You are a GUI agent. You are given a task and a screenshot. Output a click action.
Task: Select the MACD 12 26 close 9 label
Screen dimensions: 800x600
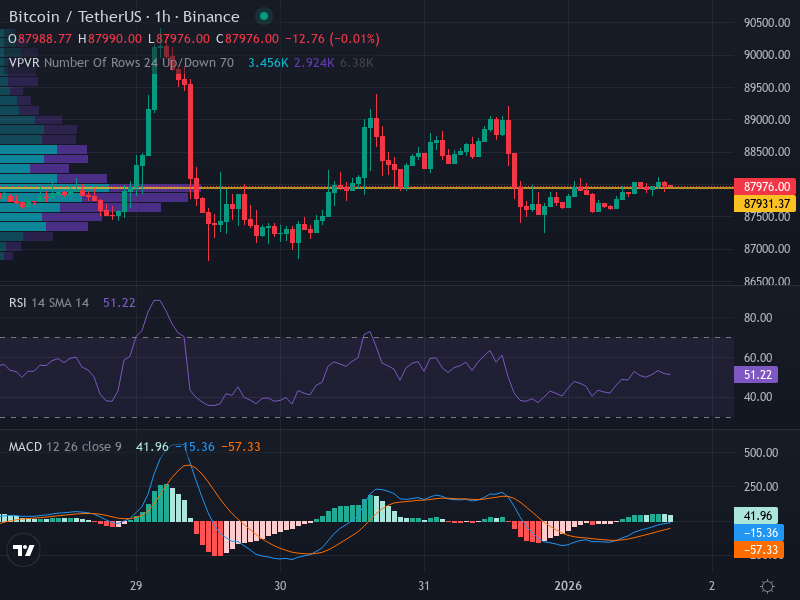point(65,446)
